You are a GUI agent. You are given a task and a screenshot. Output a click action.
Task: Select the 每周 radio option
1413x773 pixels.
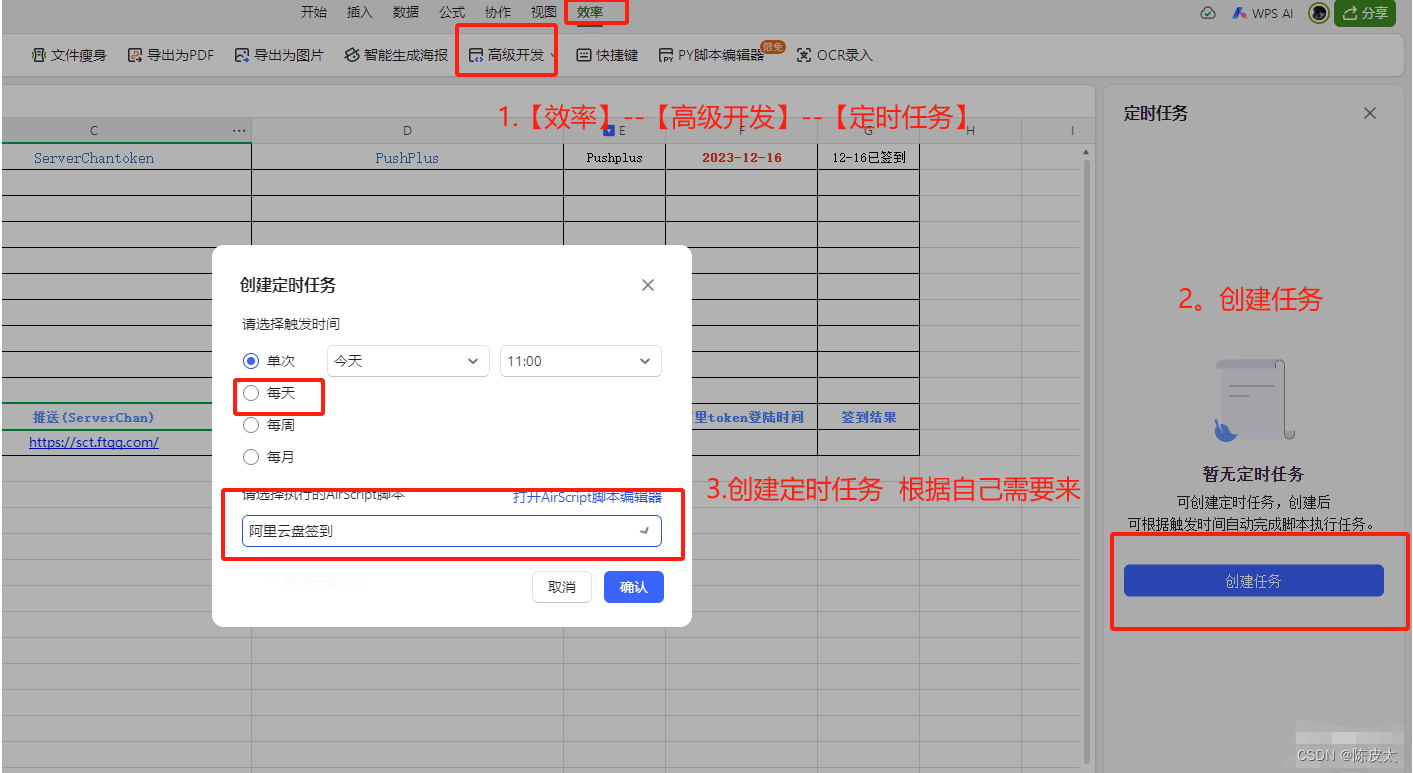pyautogui.click(x=251, y=425)
